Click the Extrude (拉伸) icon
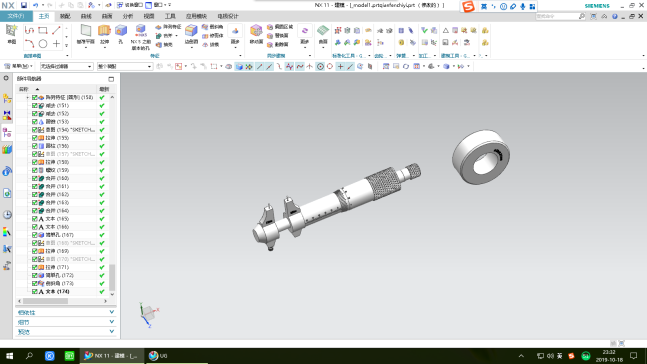The height and width of the screenshot is (364, 647). coord(104,31)
